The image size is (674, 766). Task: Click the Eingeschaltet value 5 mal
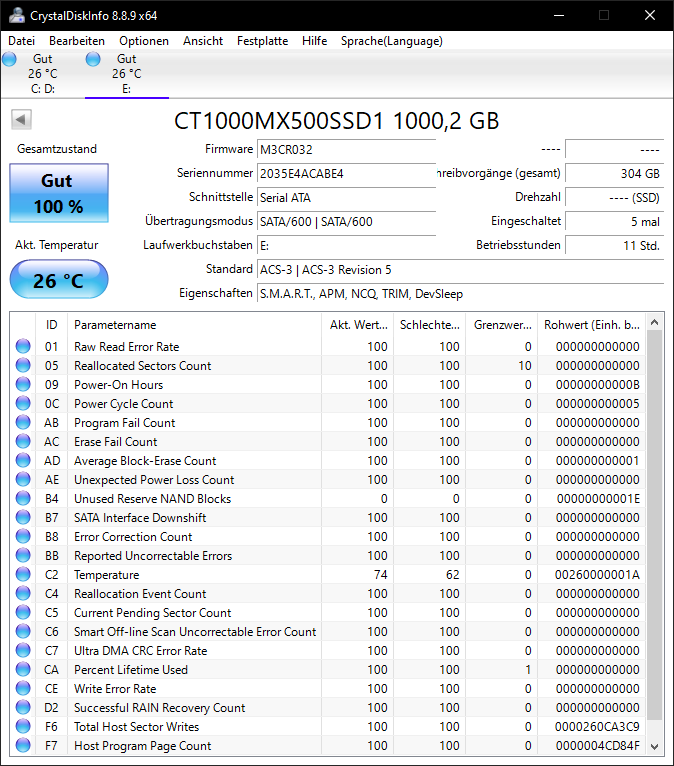click(614, 221)
